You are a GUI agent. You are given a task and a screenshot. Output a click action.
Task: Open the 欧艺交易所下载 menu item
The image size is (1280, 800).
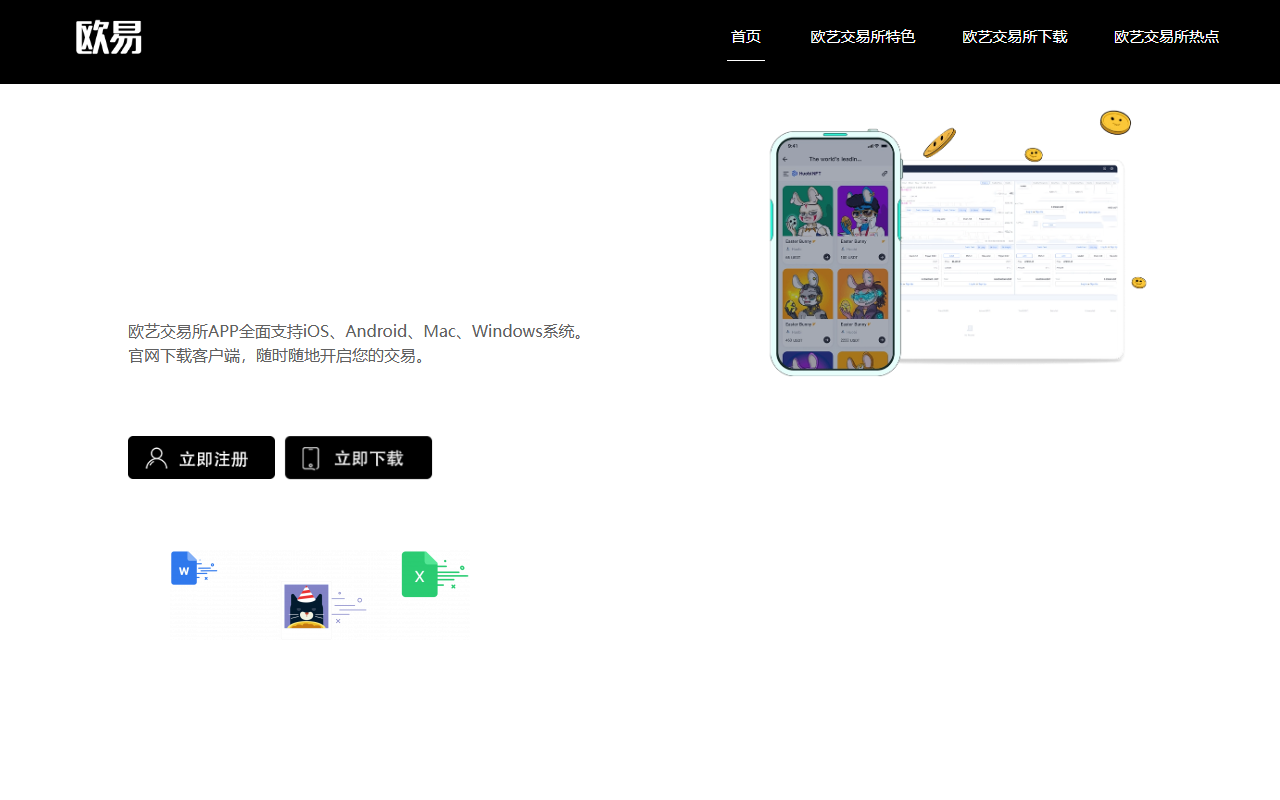click(x=1015, y=37)
